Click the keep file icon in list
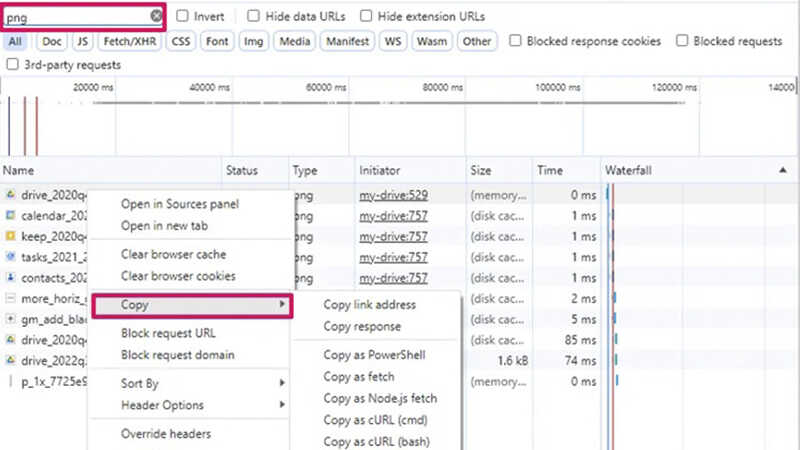Viewport: 800px width, 450px height. [10, 236]
